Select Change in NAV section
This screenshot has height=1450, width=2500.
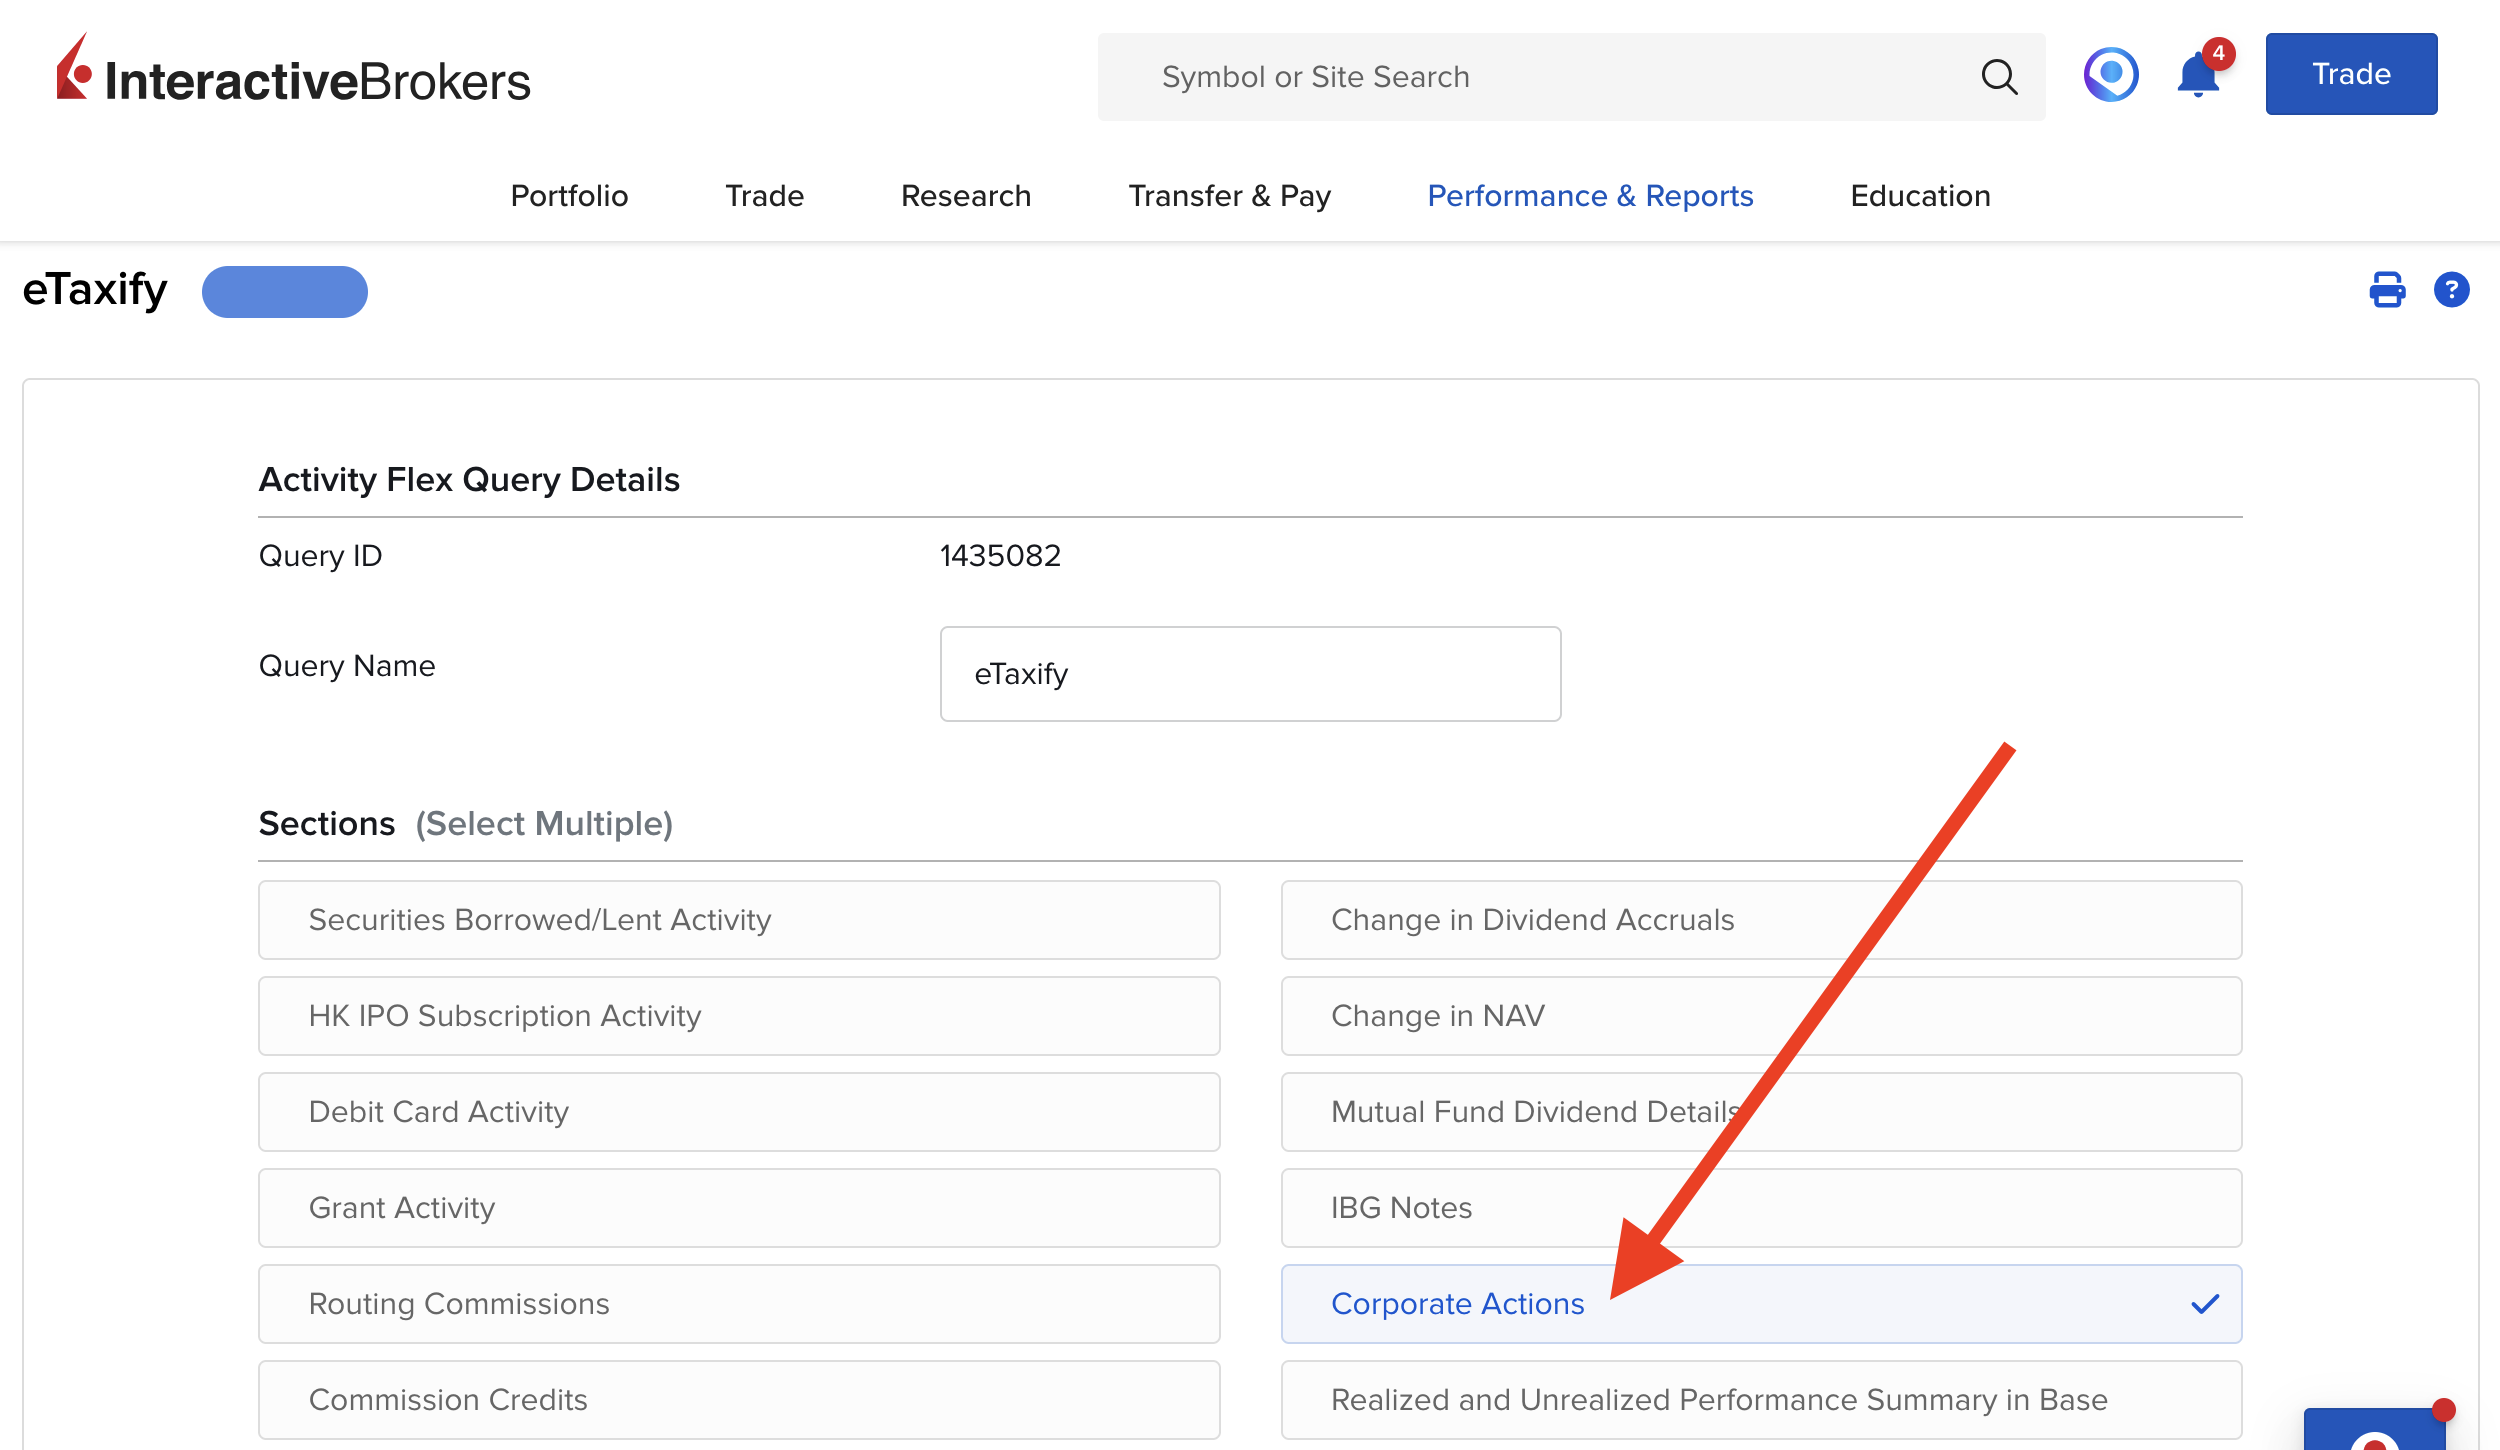(1761, 1016)
